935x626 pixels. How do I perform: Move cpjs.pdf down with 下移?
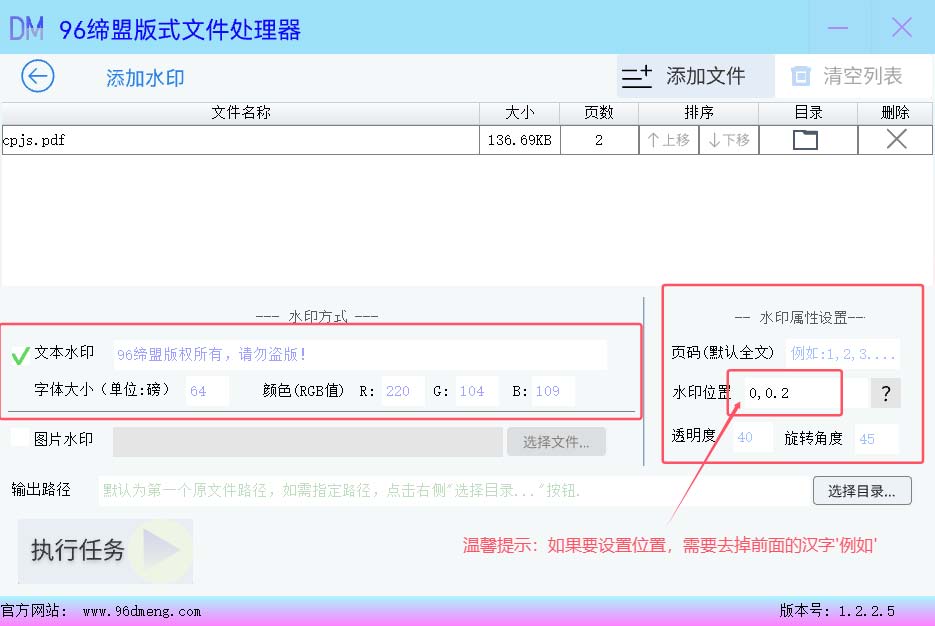point(729,140)
